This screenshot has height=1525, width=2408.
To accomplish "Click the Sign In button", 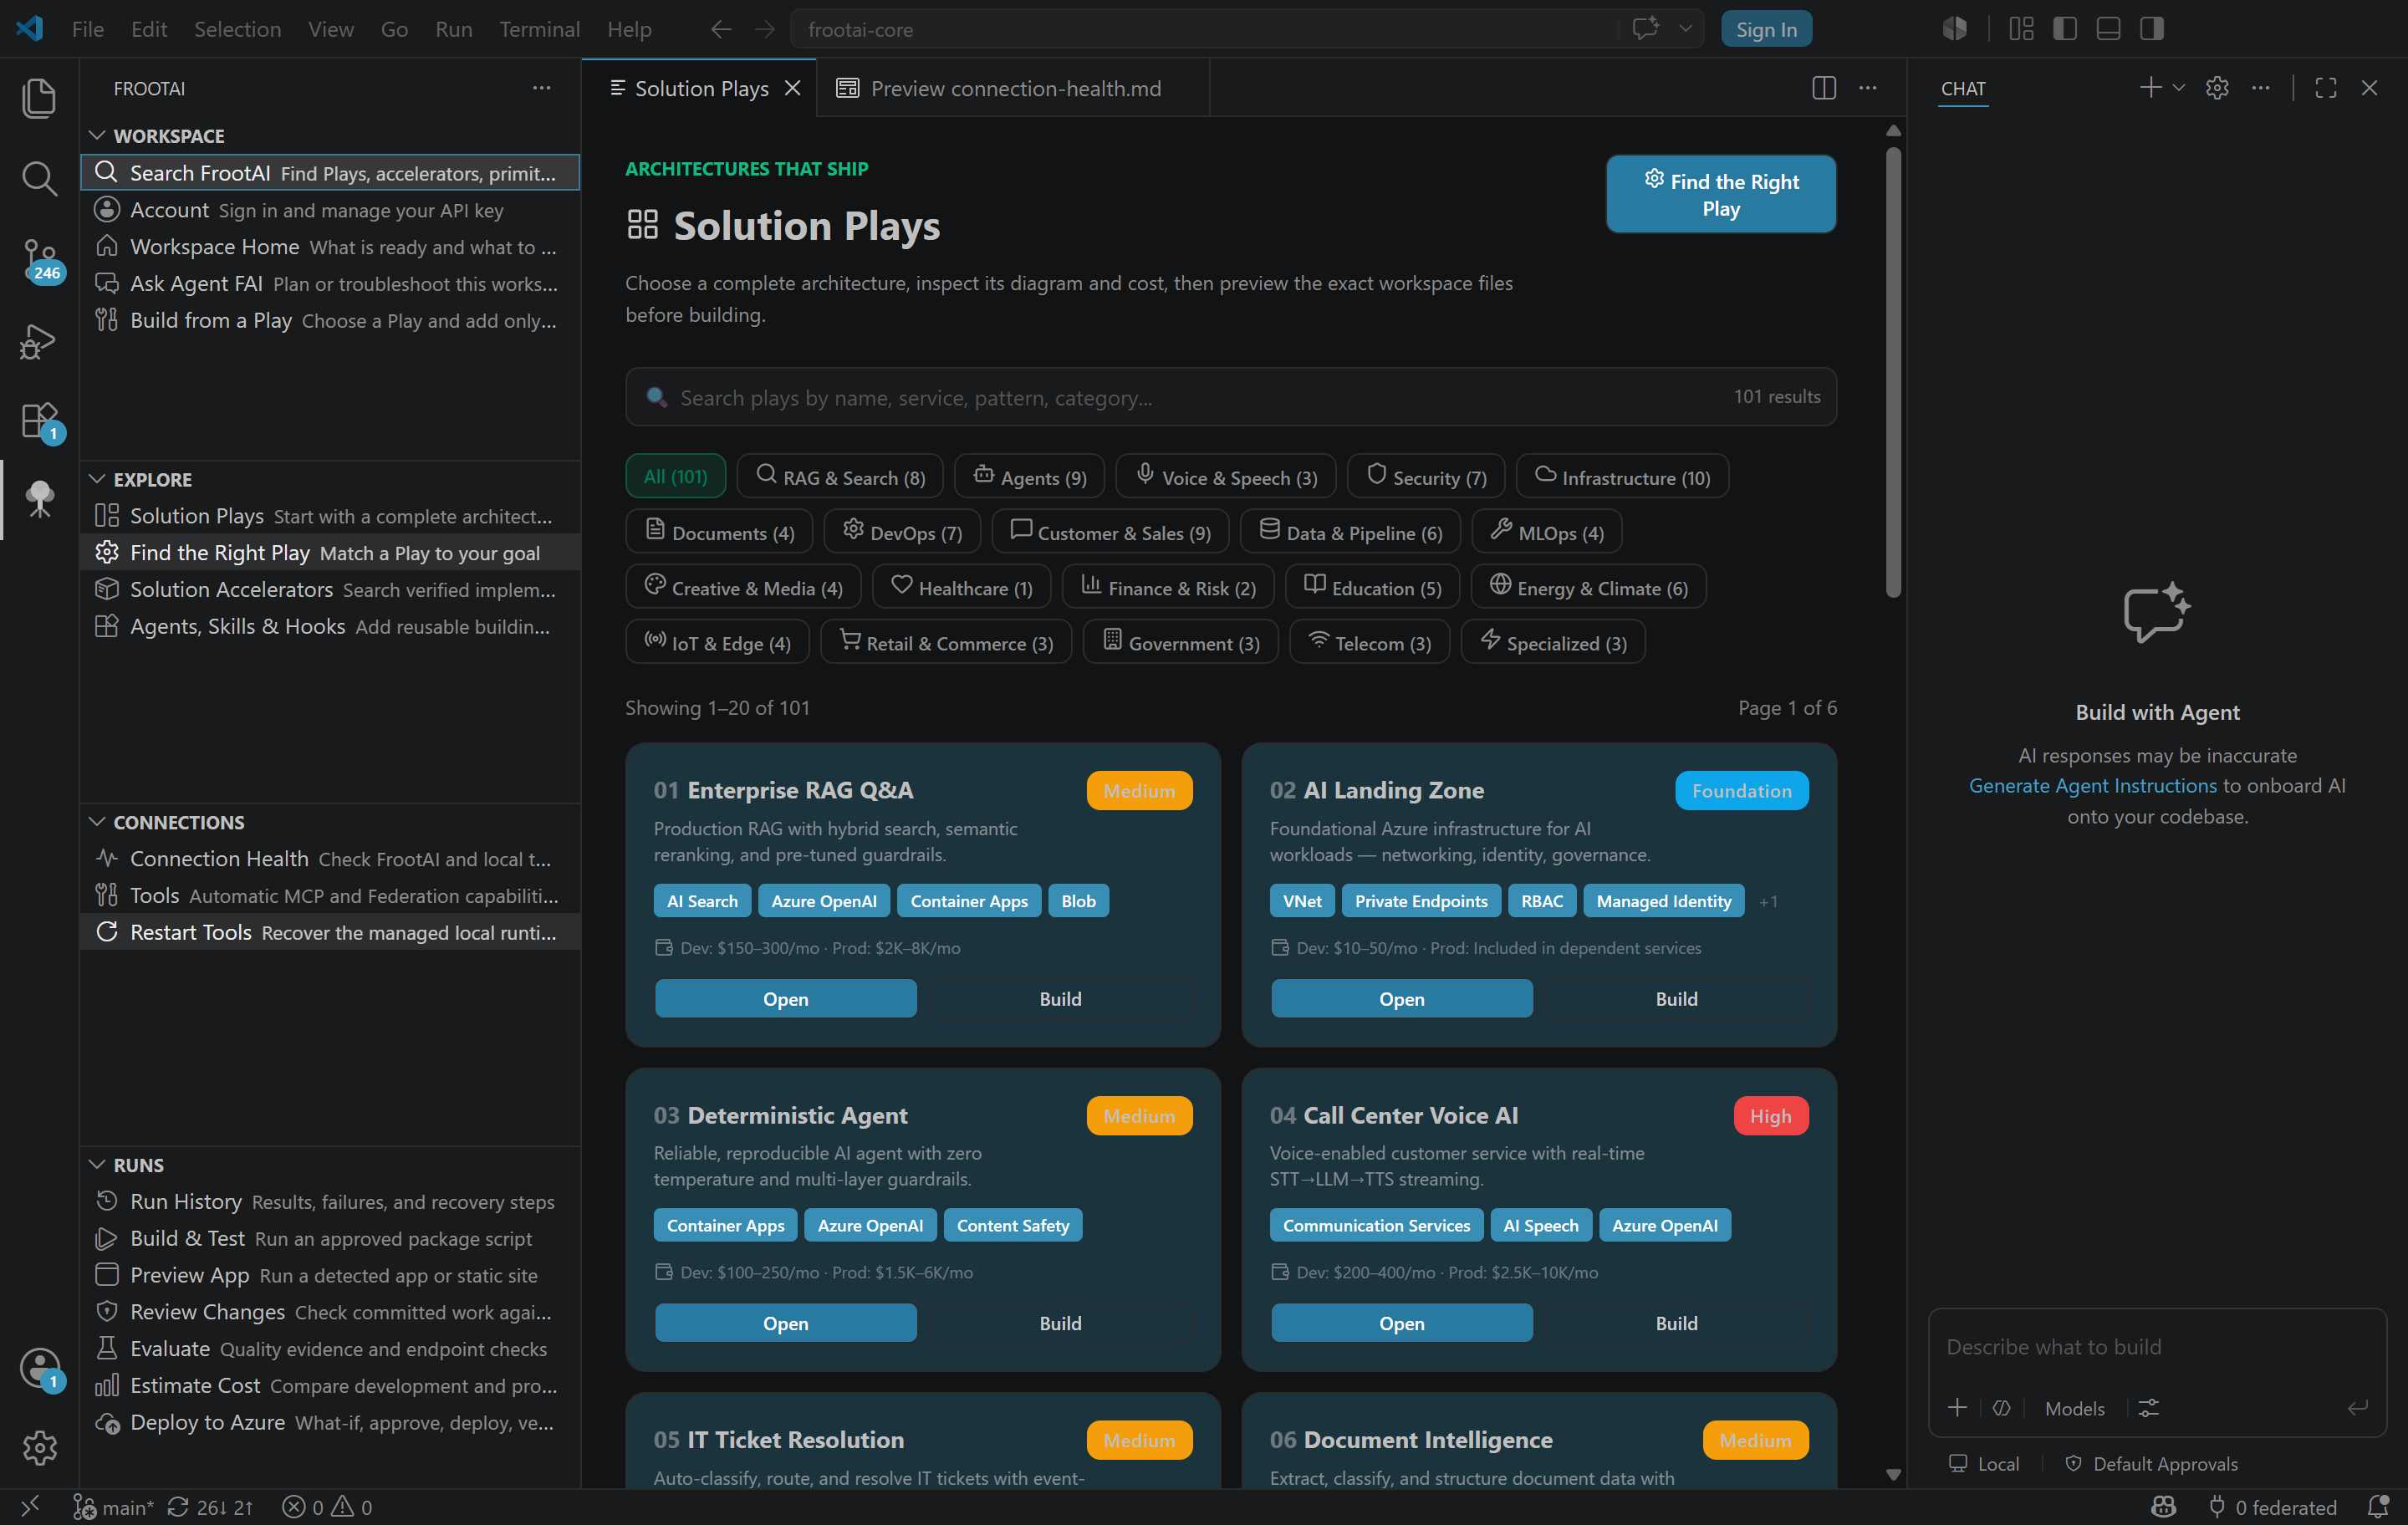I will coord(1766,29).
